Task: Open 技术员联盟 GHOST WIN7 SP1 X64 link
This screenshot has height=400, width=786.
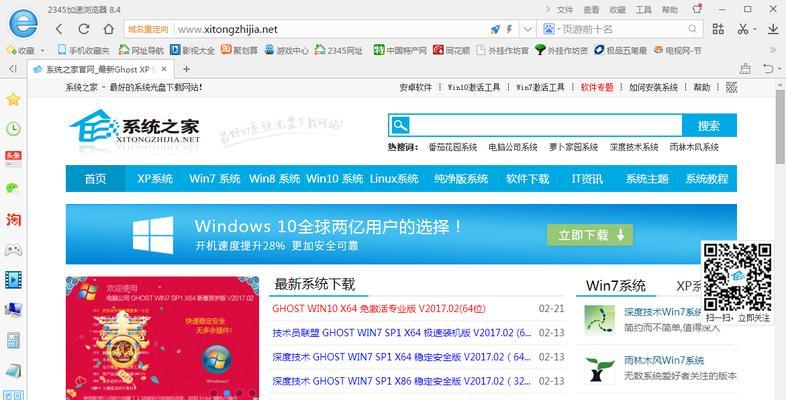Action: pos(402,332)
